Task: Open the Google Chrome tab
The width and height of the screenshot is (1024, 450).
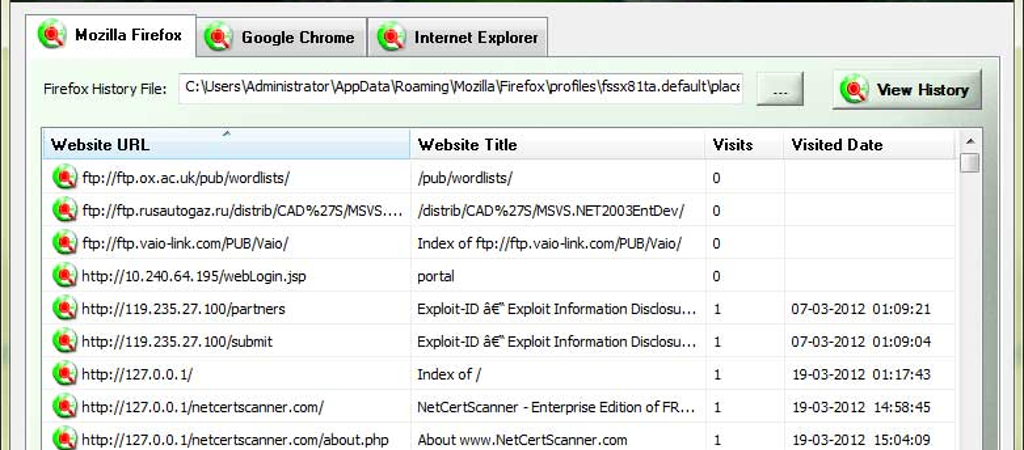Action: 281,37
